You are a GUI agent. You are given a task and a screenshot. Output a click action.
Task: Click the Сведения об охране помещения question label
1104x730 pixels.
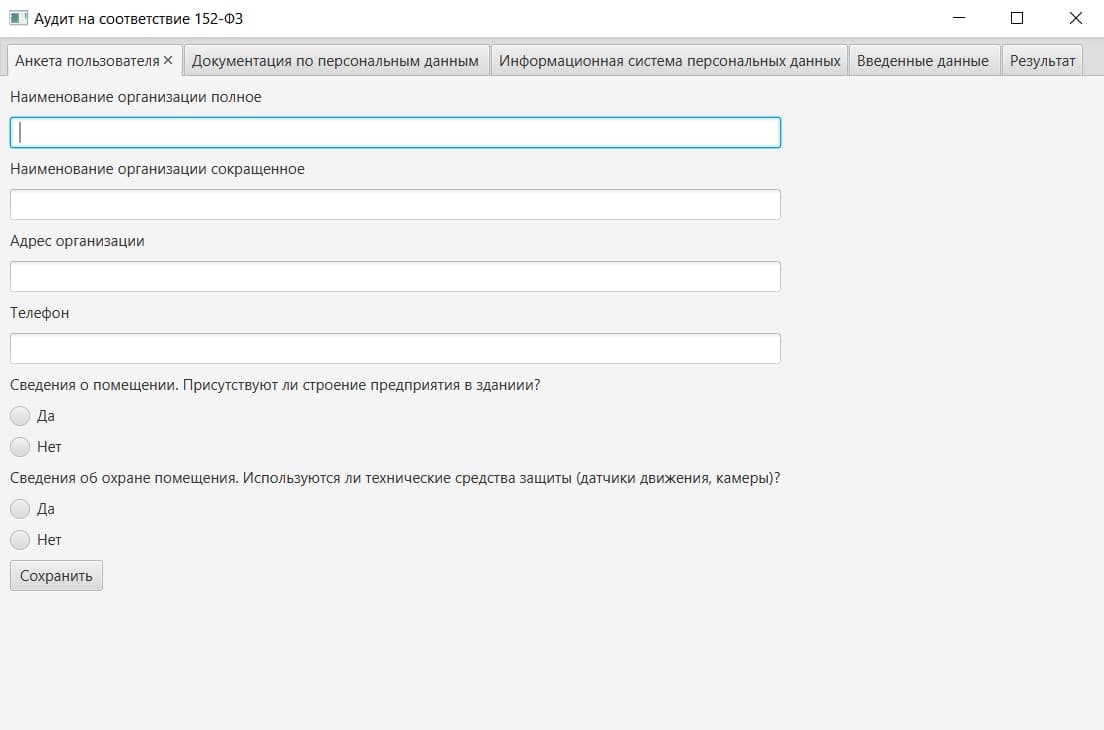coord(395,478)
